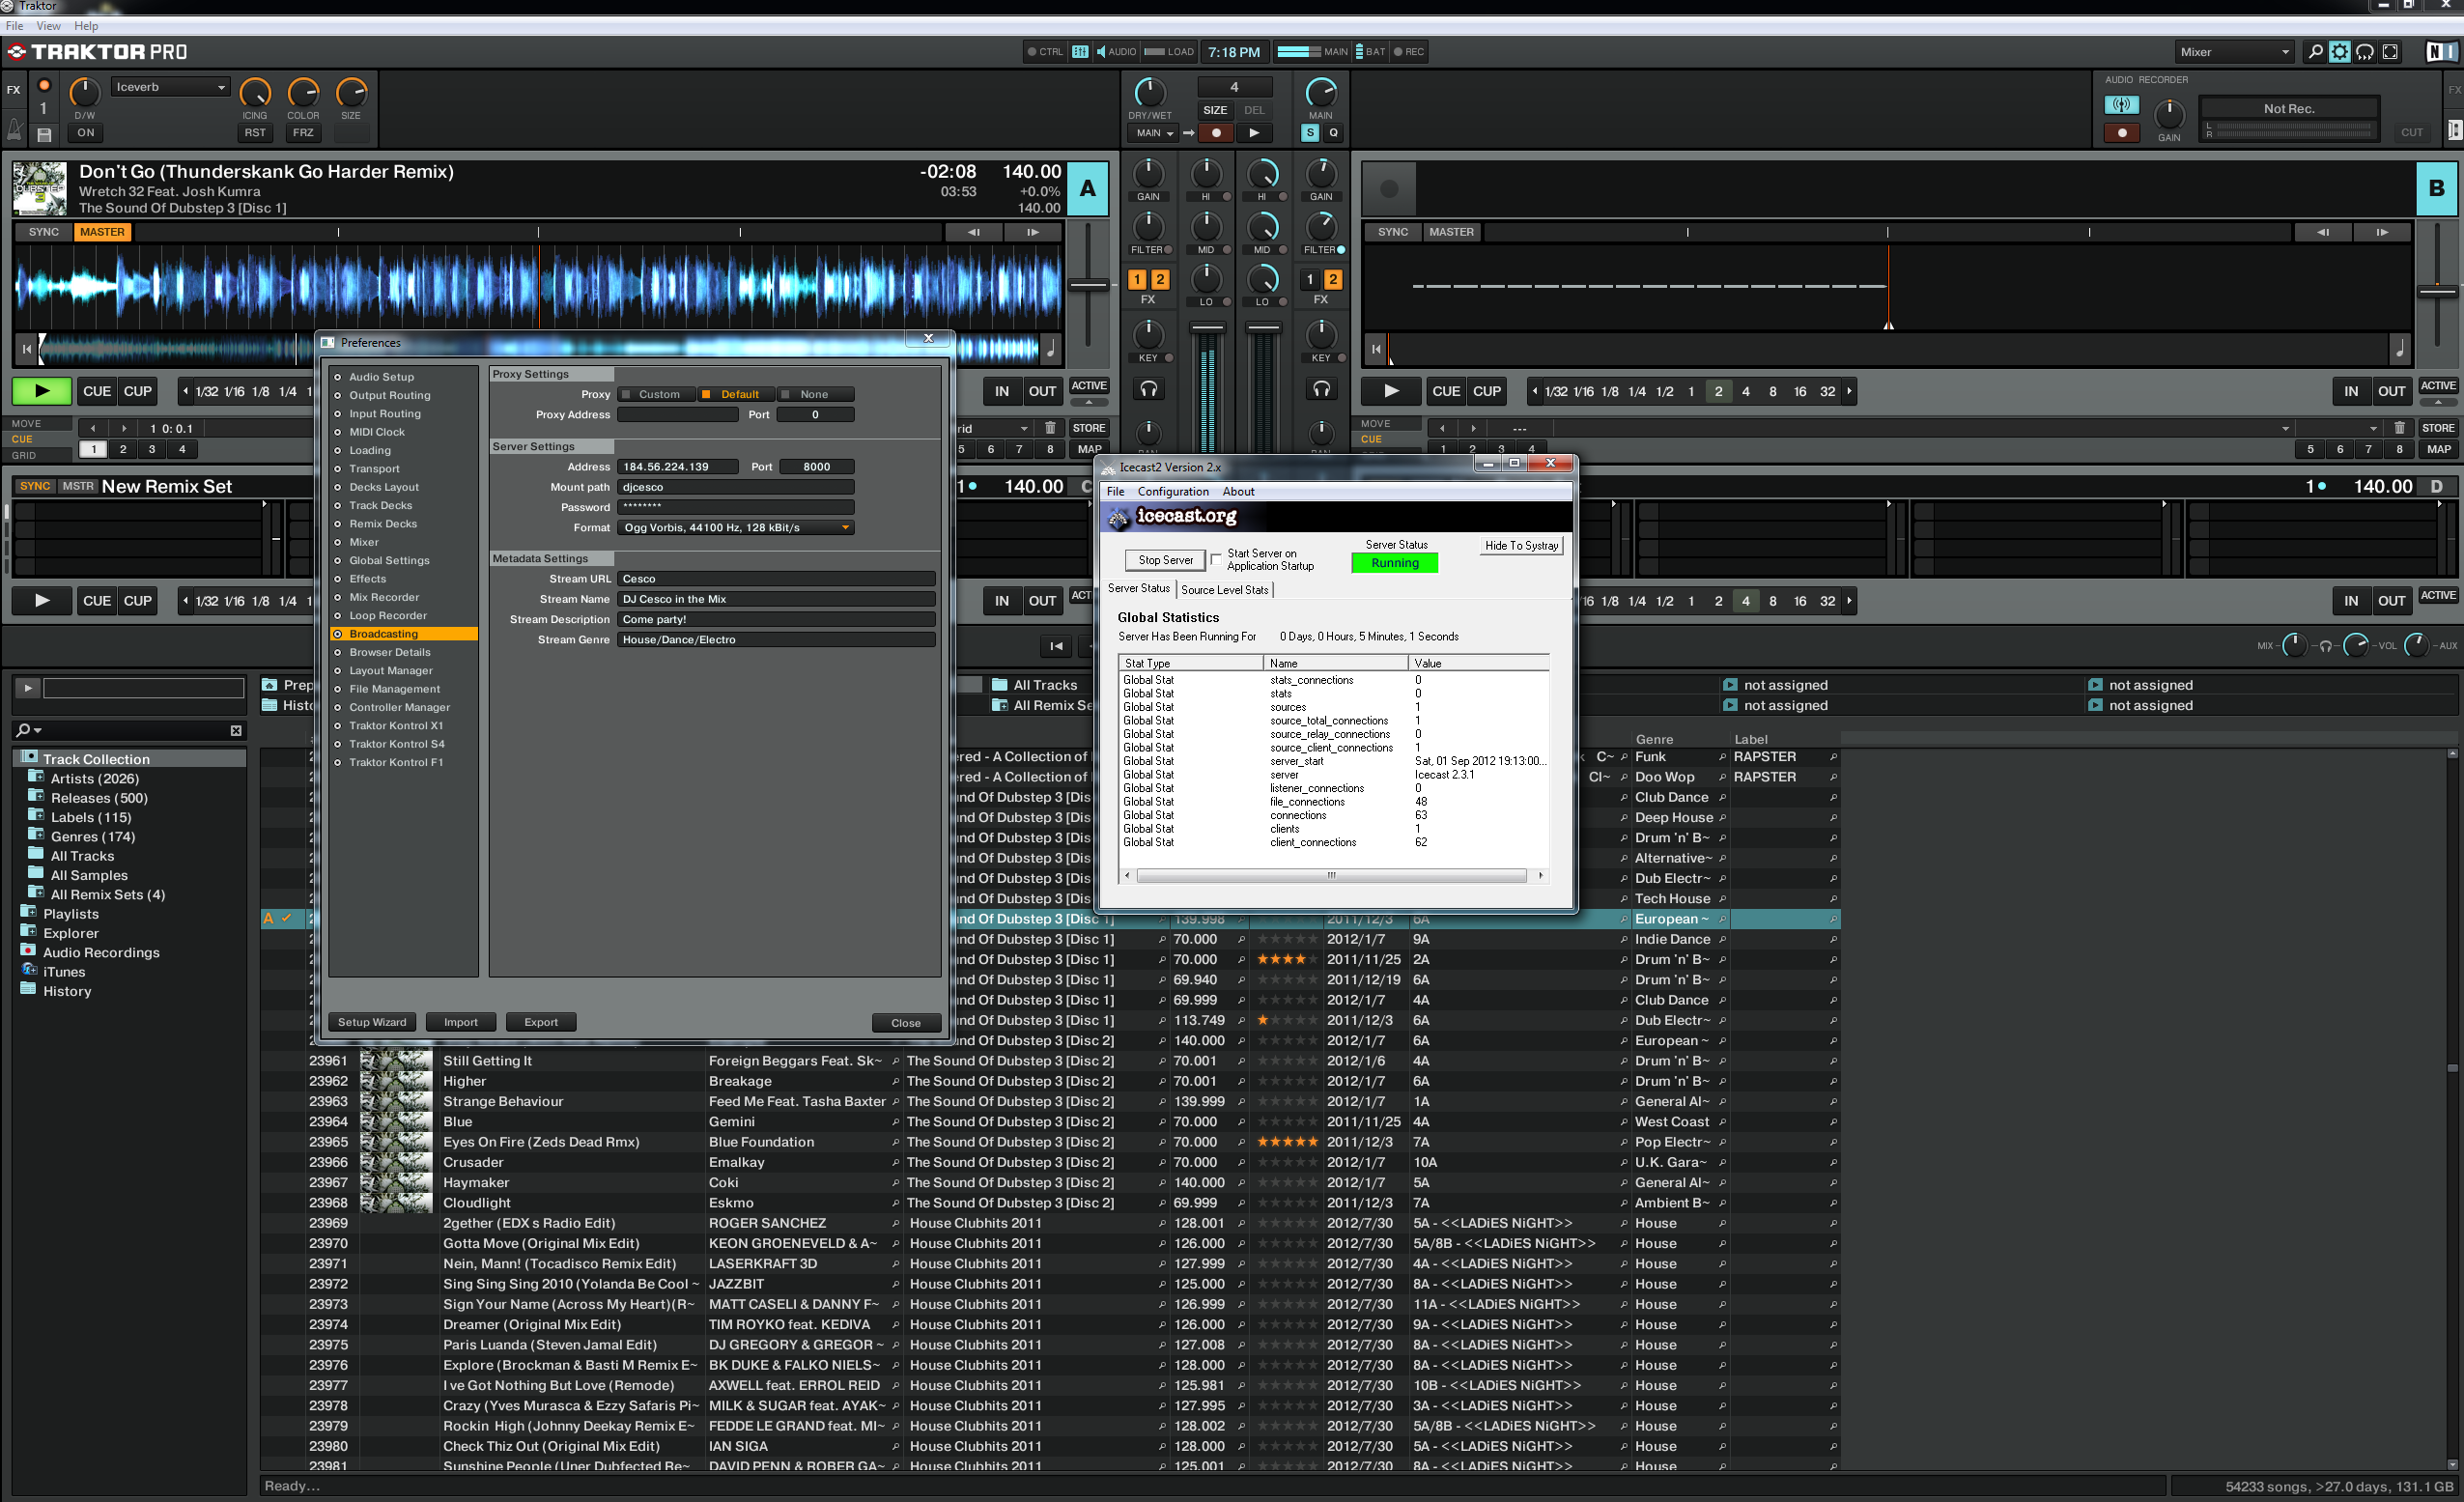Click the audio recorder record button
2464x1502 pixels.
pyautogui.click(x=2121, y=133)
